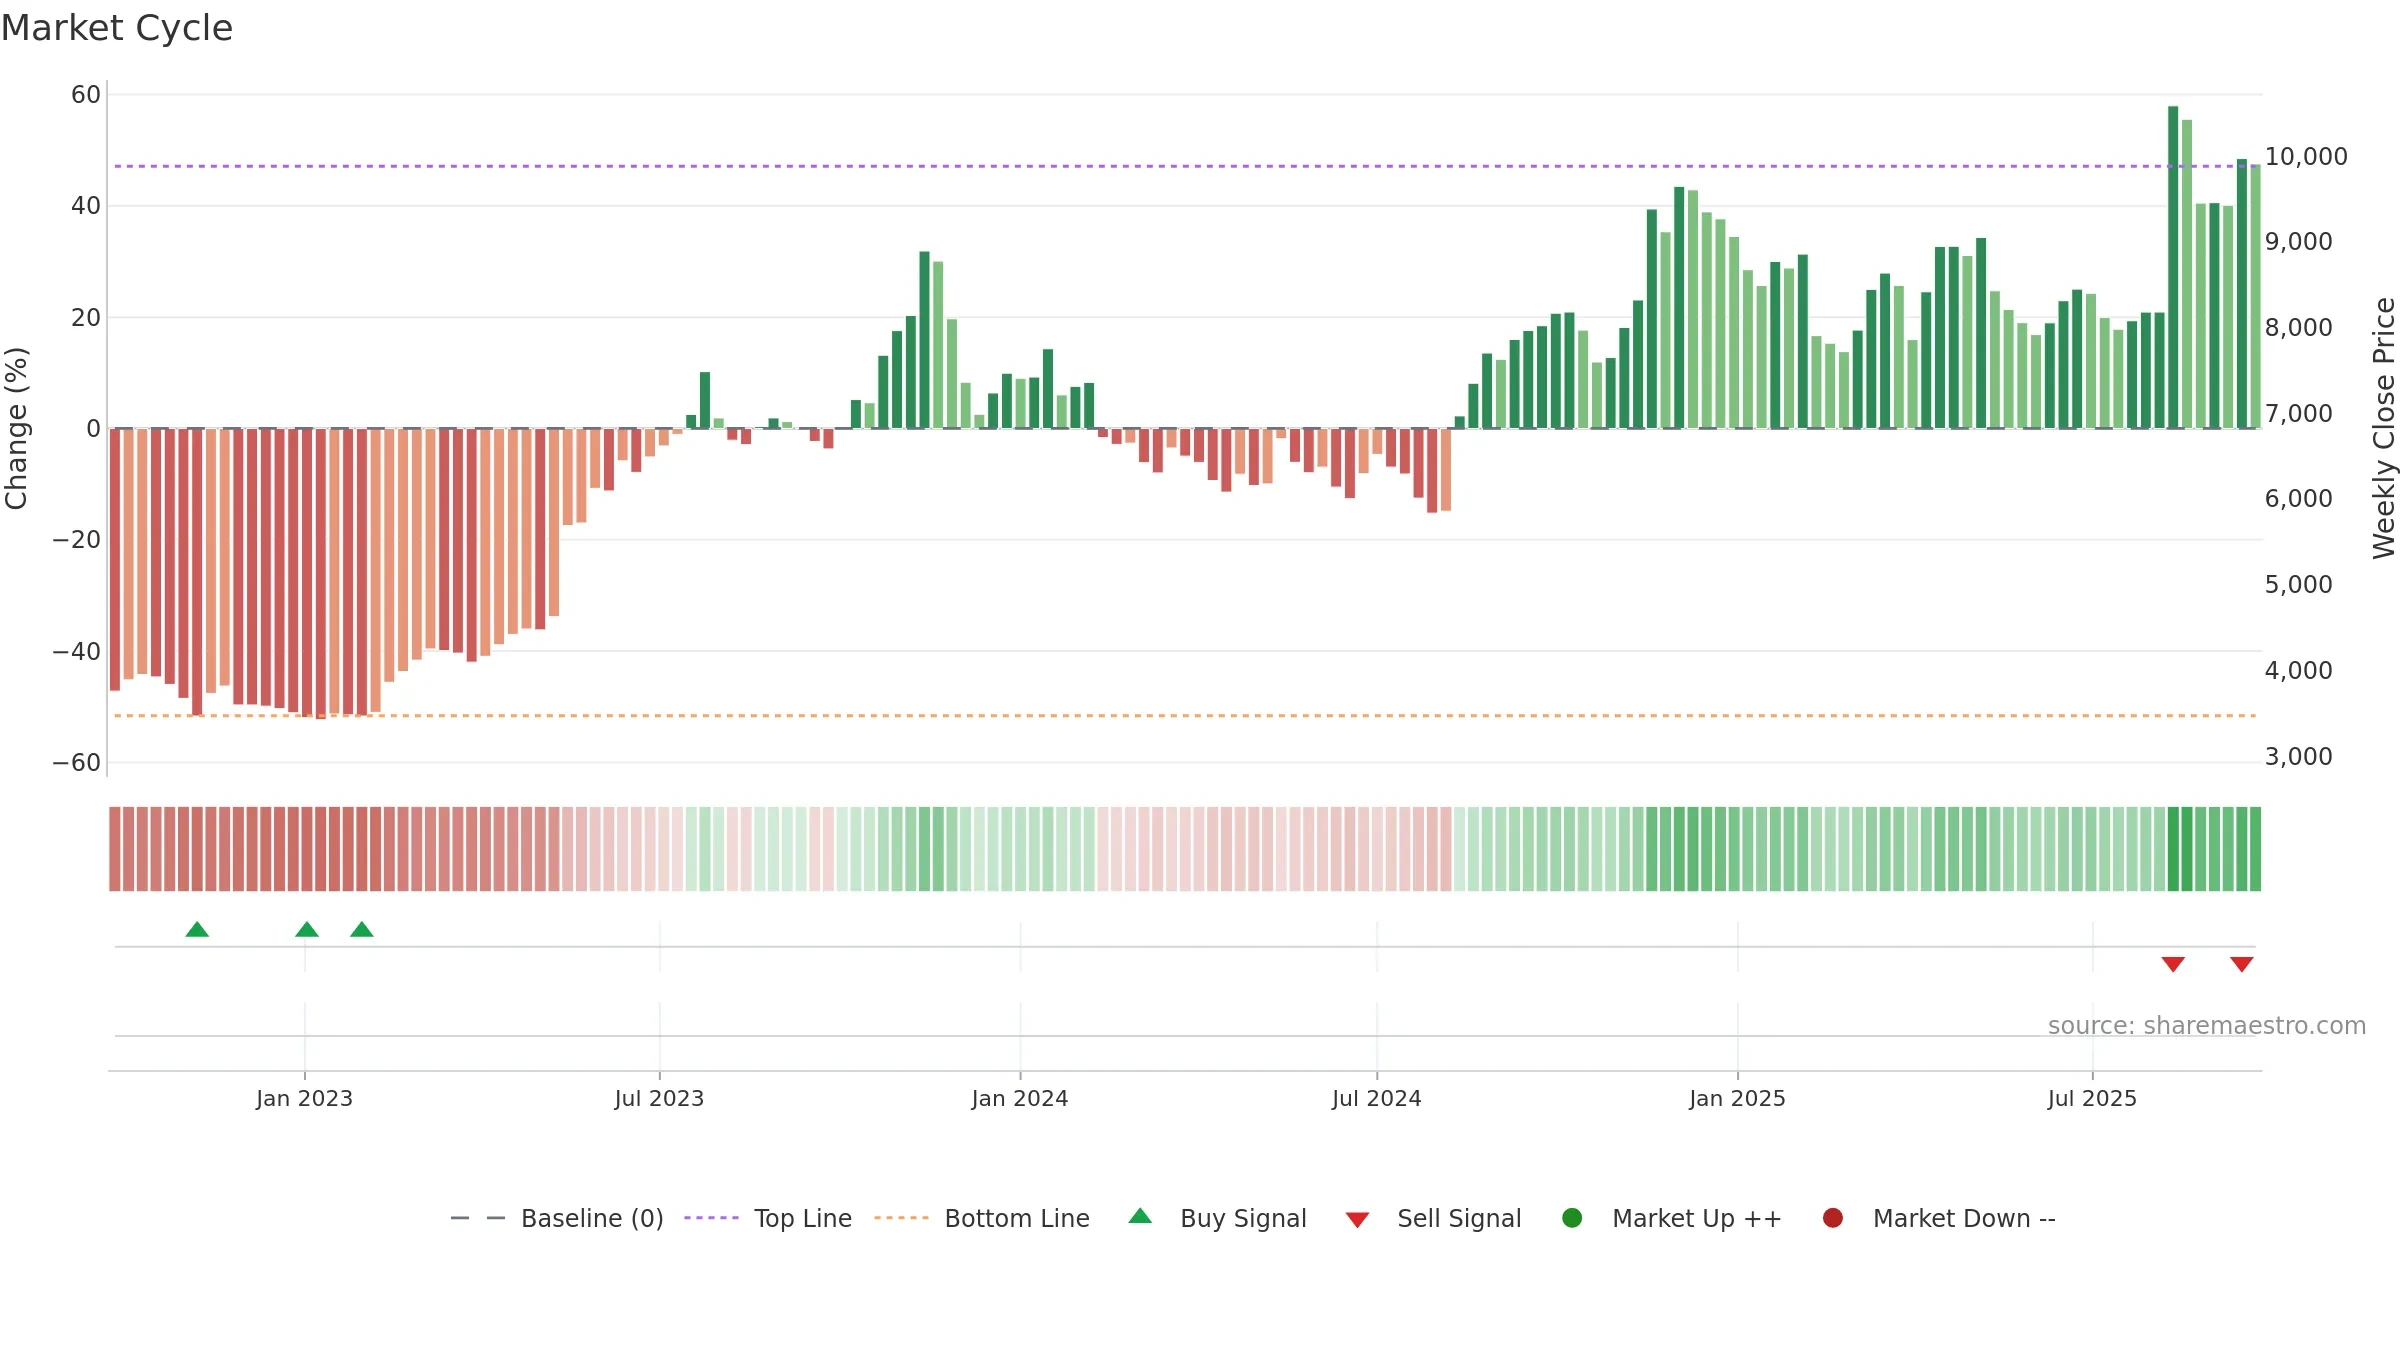Click the gray dashed Baseline legend swatch
Screen dimensions: 2400x1350
(x=478, y=1218)
